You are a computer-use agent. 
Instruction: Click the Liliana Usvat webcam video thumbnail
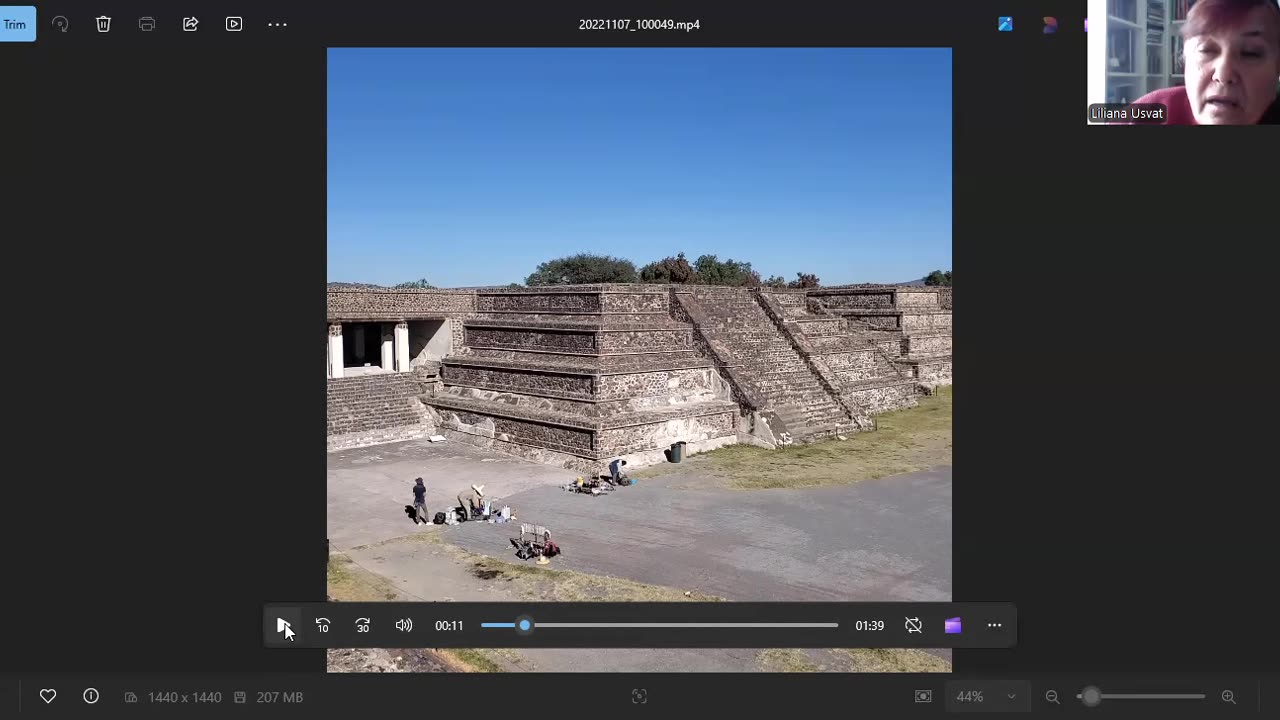click(1183, 62)
